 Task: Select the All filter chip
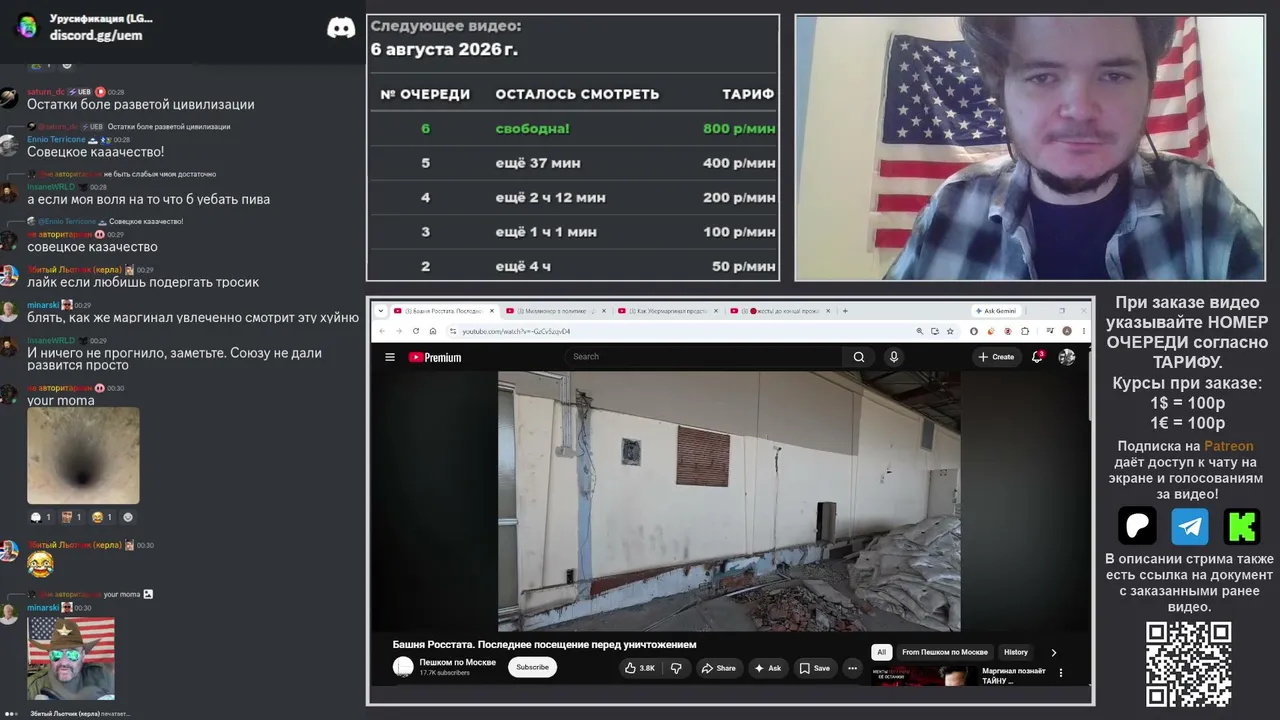(881, 652)
